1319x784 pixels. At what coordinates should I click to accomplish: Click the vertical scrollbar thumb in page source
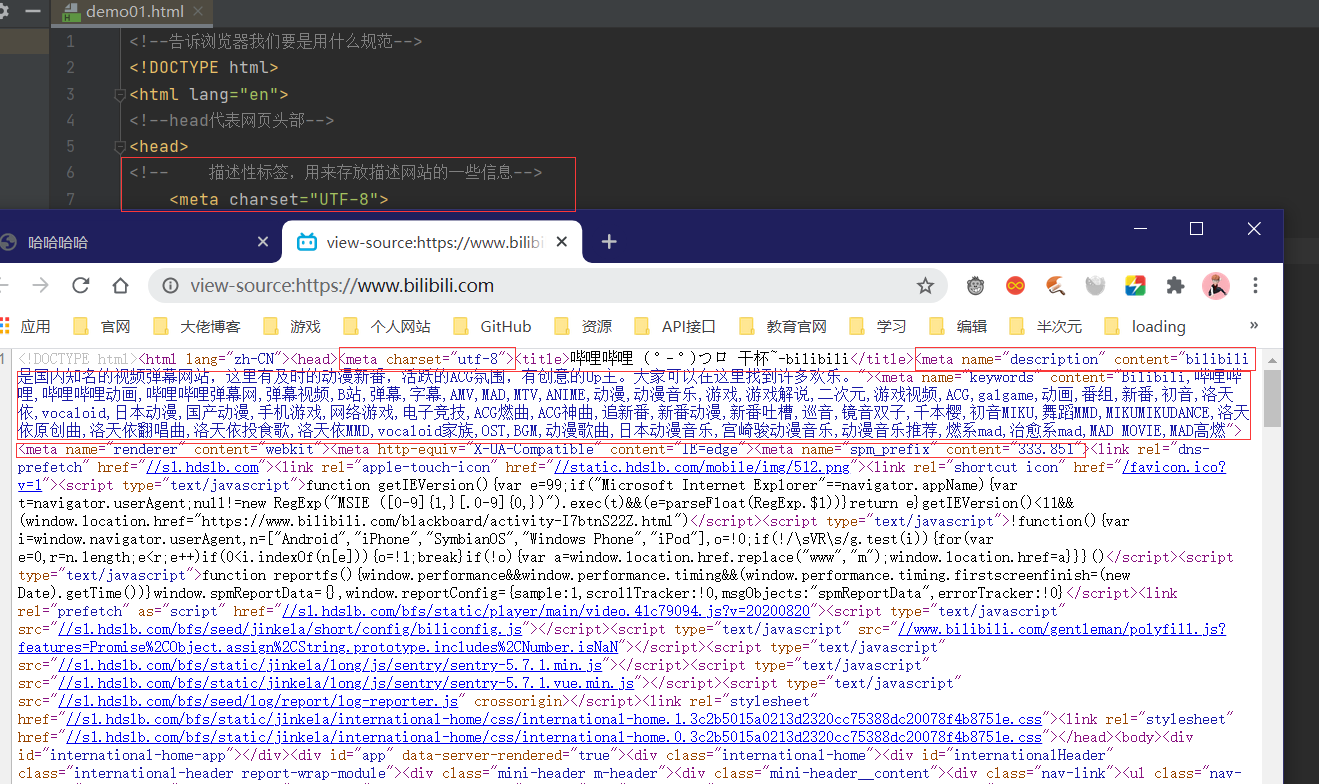pos(1271,398)
